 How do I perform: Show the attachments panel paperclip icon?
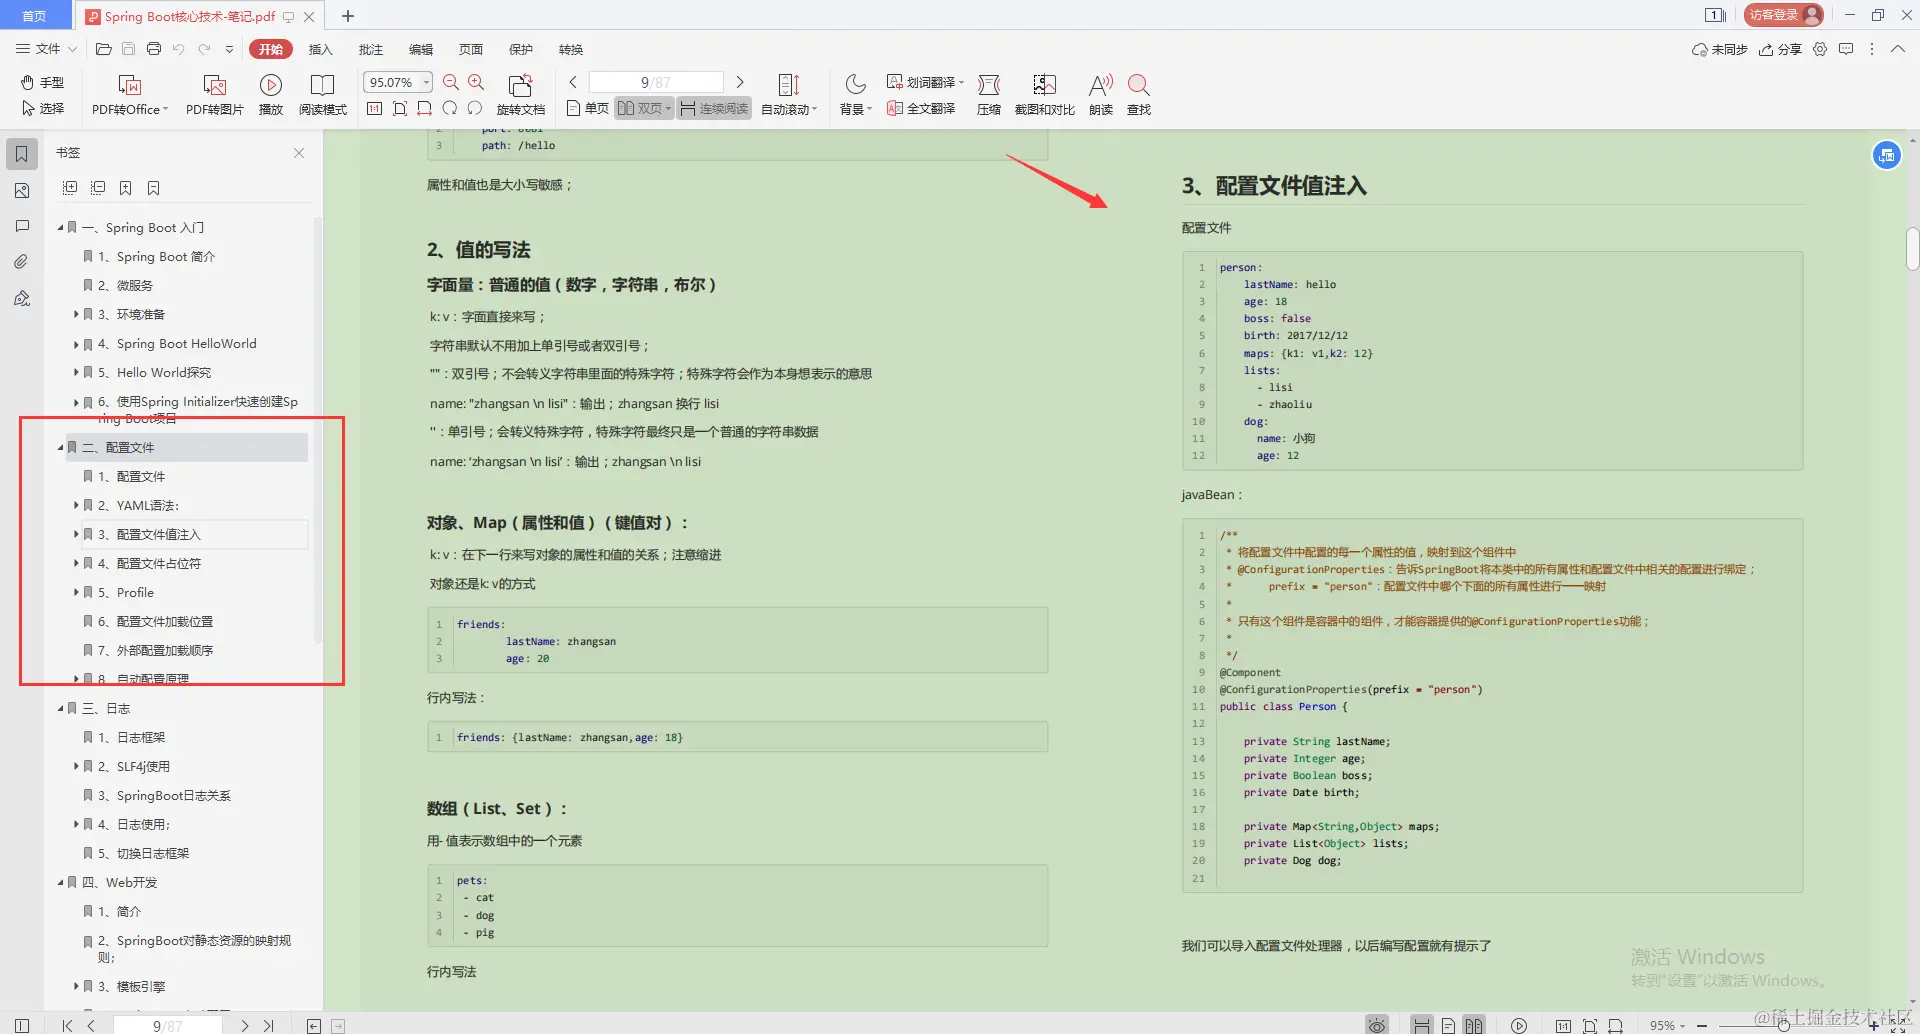(22, 262)
